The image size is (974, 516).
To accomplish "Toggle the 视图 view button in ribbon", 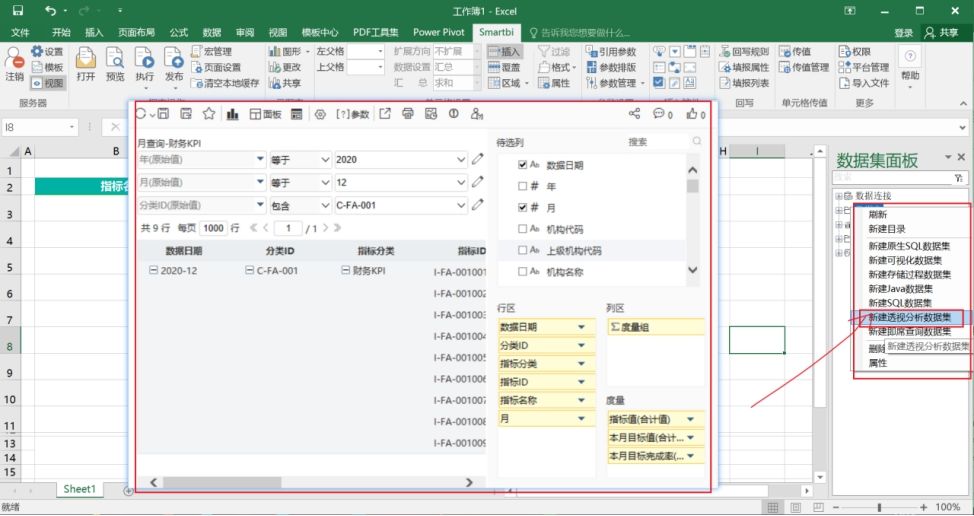I will pyautogui.click(x=48, y=83).
